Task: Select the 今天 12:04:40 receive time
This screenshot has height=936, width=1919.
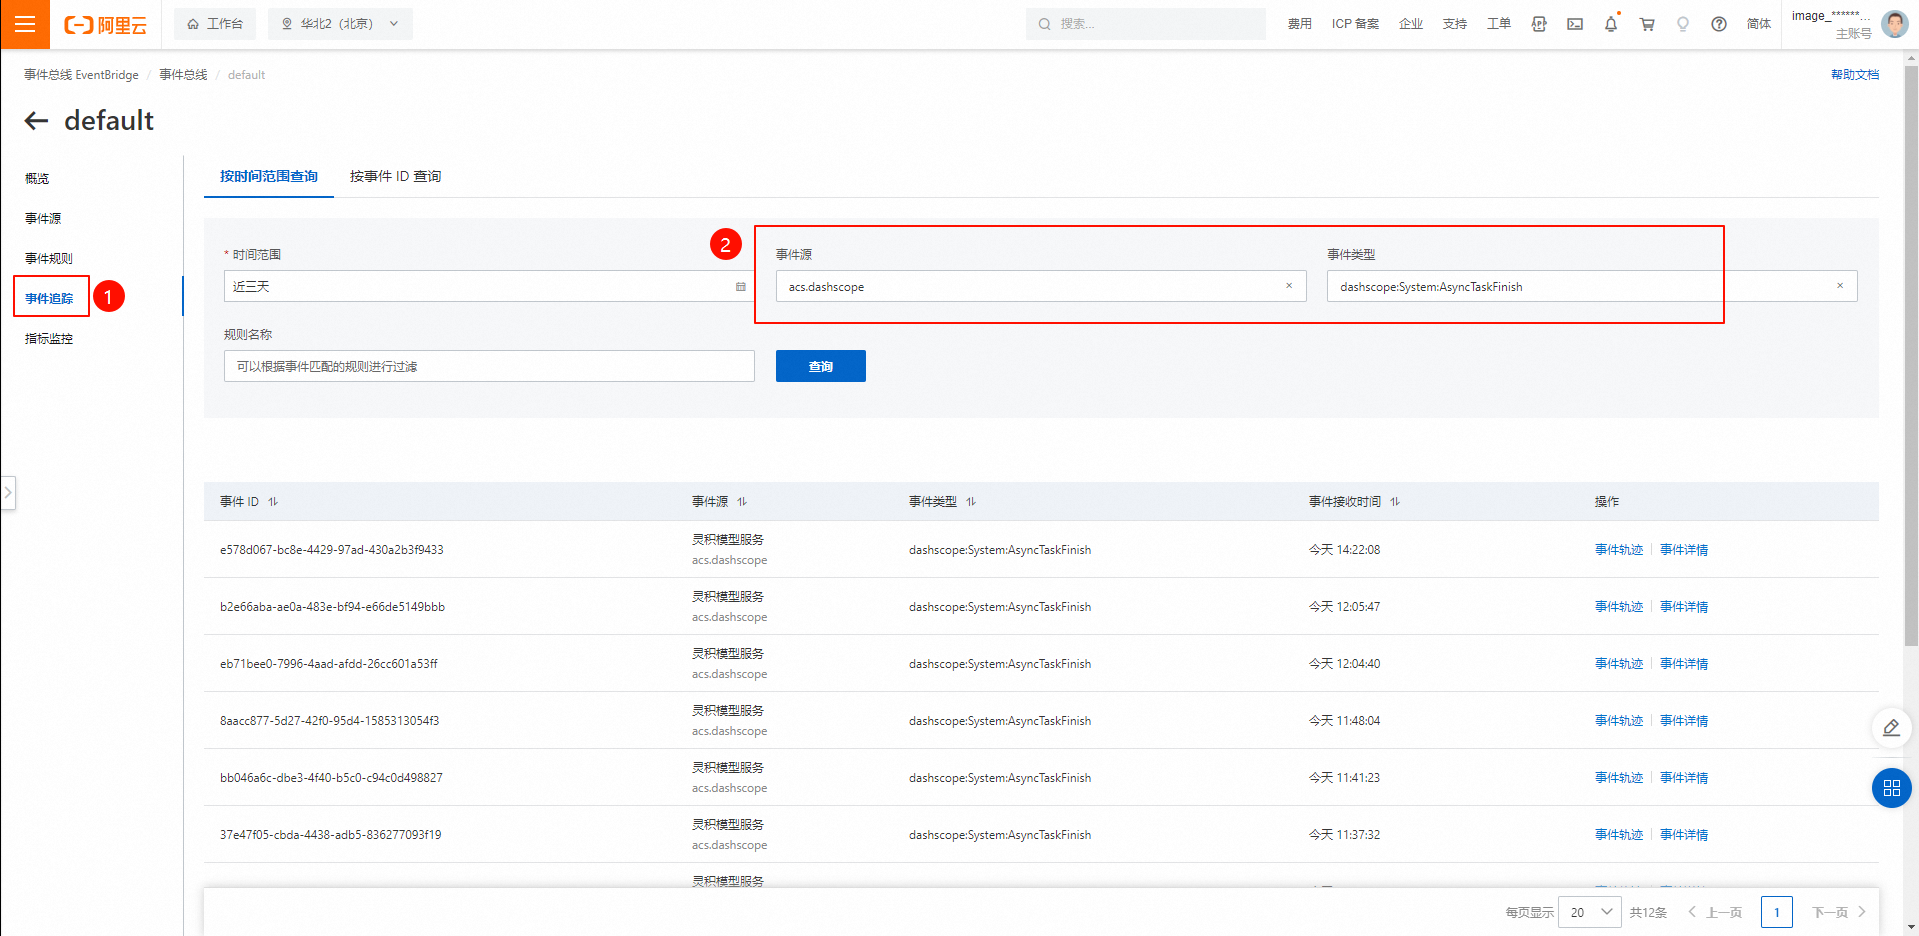Action: coord(1344,664)
